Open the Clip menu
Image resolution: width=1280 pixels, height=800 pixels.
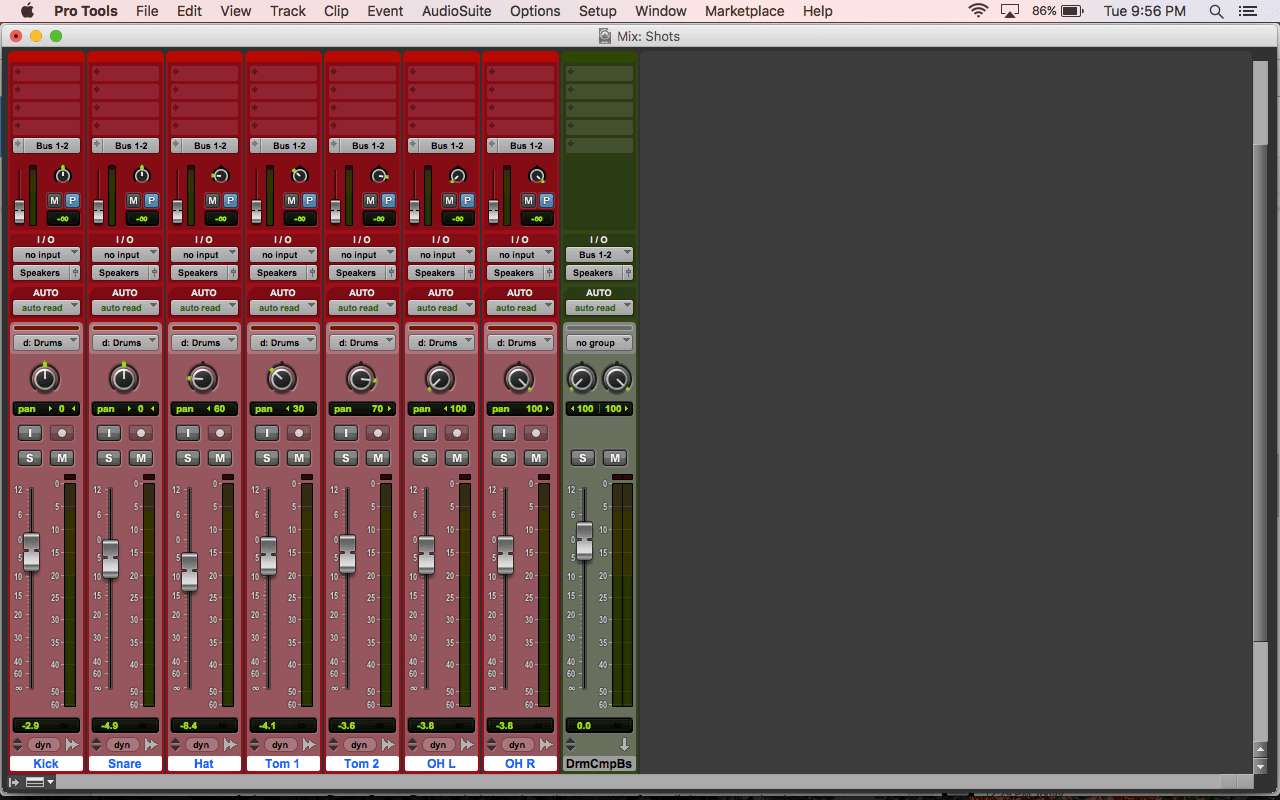[x=337, y=11]
